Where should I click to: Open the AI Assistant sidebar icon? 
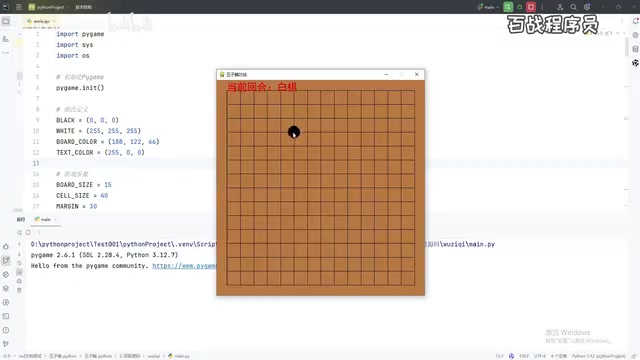click(x=635, y=36)
